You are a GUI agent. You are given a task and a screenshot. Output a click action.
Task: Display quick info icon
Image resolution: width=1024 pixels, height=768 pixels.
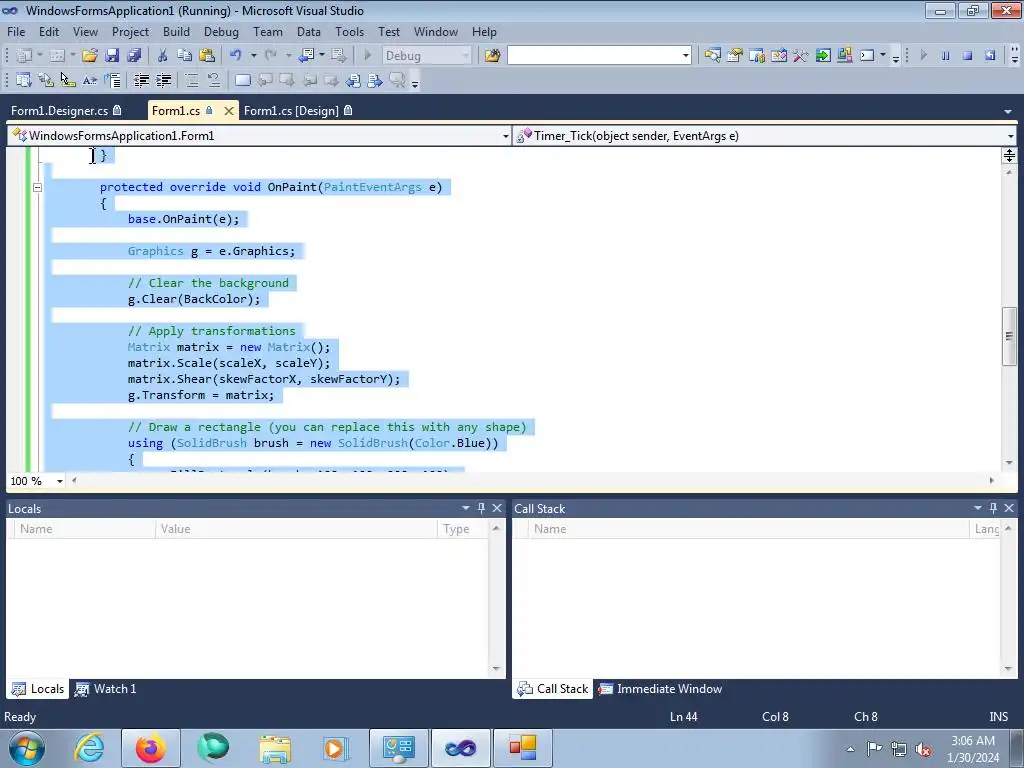click(68, 80)
